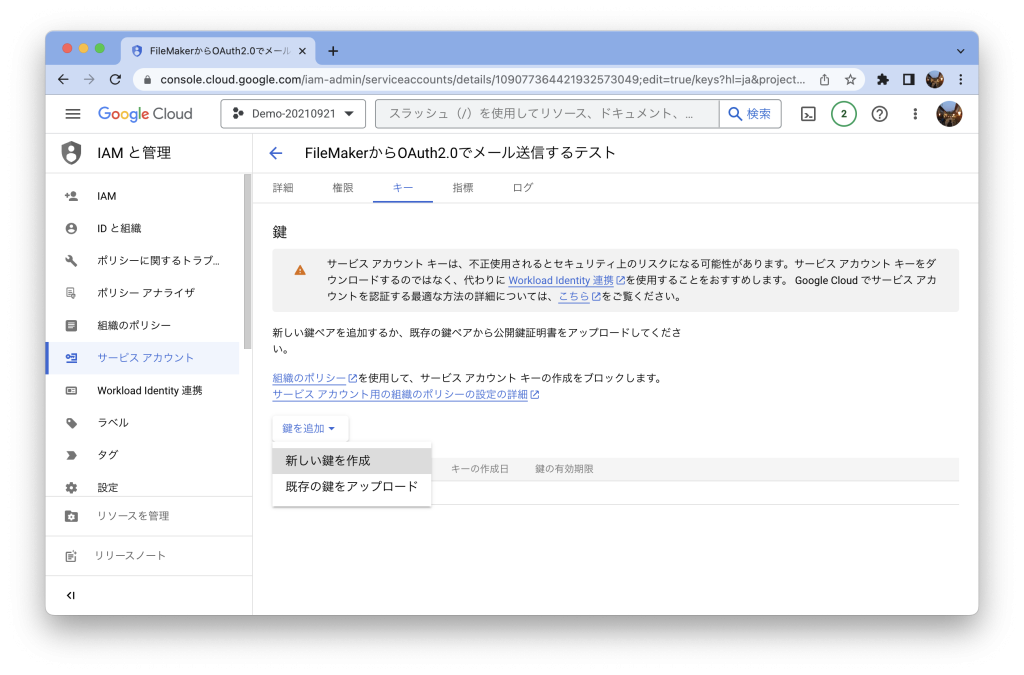Open the Demo-20210921 project selector dropdown

(x=293, y=114)
